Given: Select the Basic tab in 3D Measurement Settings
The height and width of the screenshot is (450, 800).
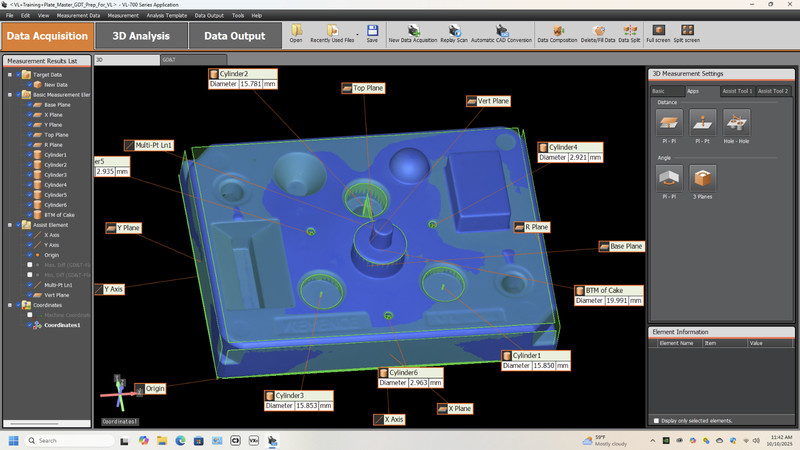Looking at the screenshot, I should pos(667,91).
